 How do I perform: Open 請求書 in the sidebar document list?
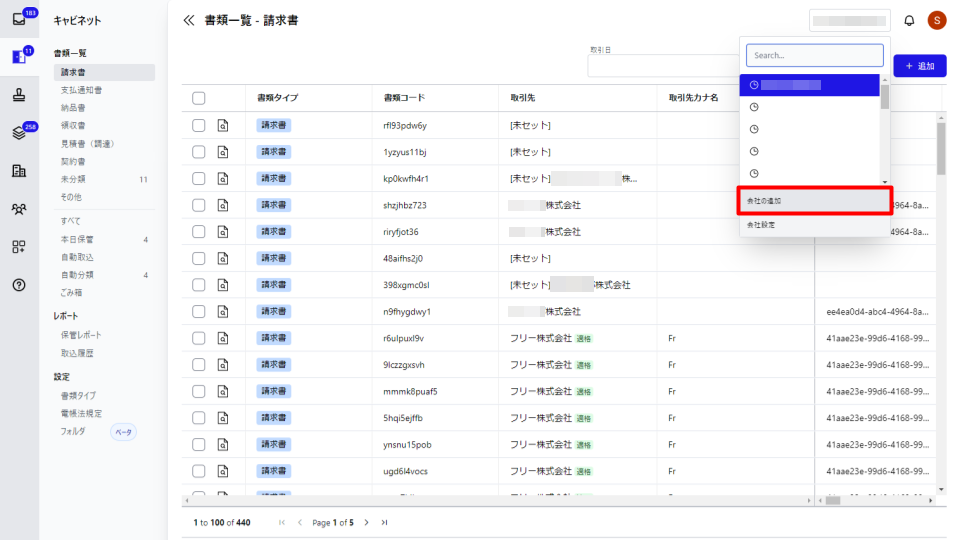pyautogui.click(x=104, y=72)
